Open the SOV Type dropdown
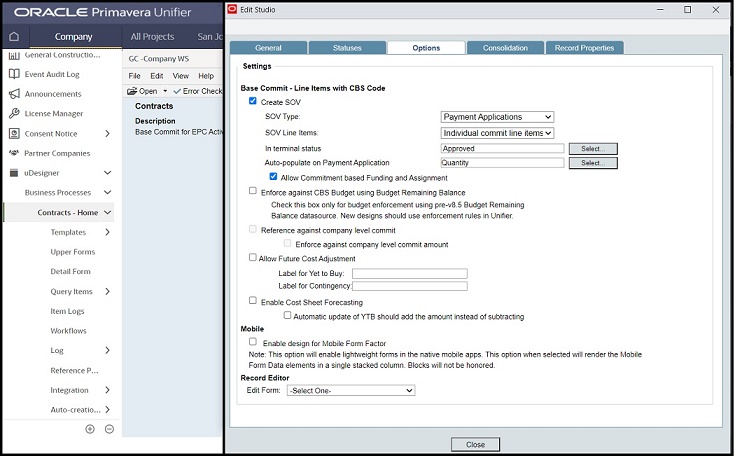The image size is (735, 456). click(497, 117)
